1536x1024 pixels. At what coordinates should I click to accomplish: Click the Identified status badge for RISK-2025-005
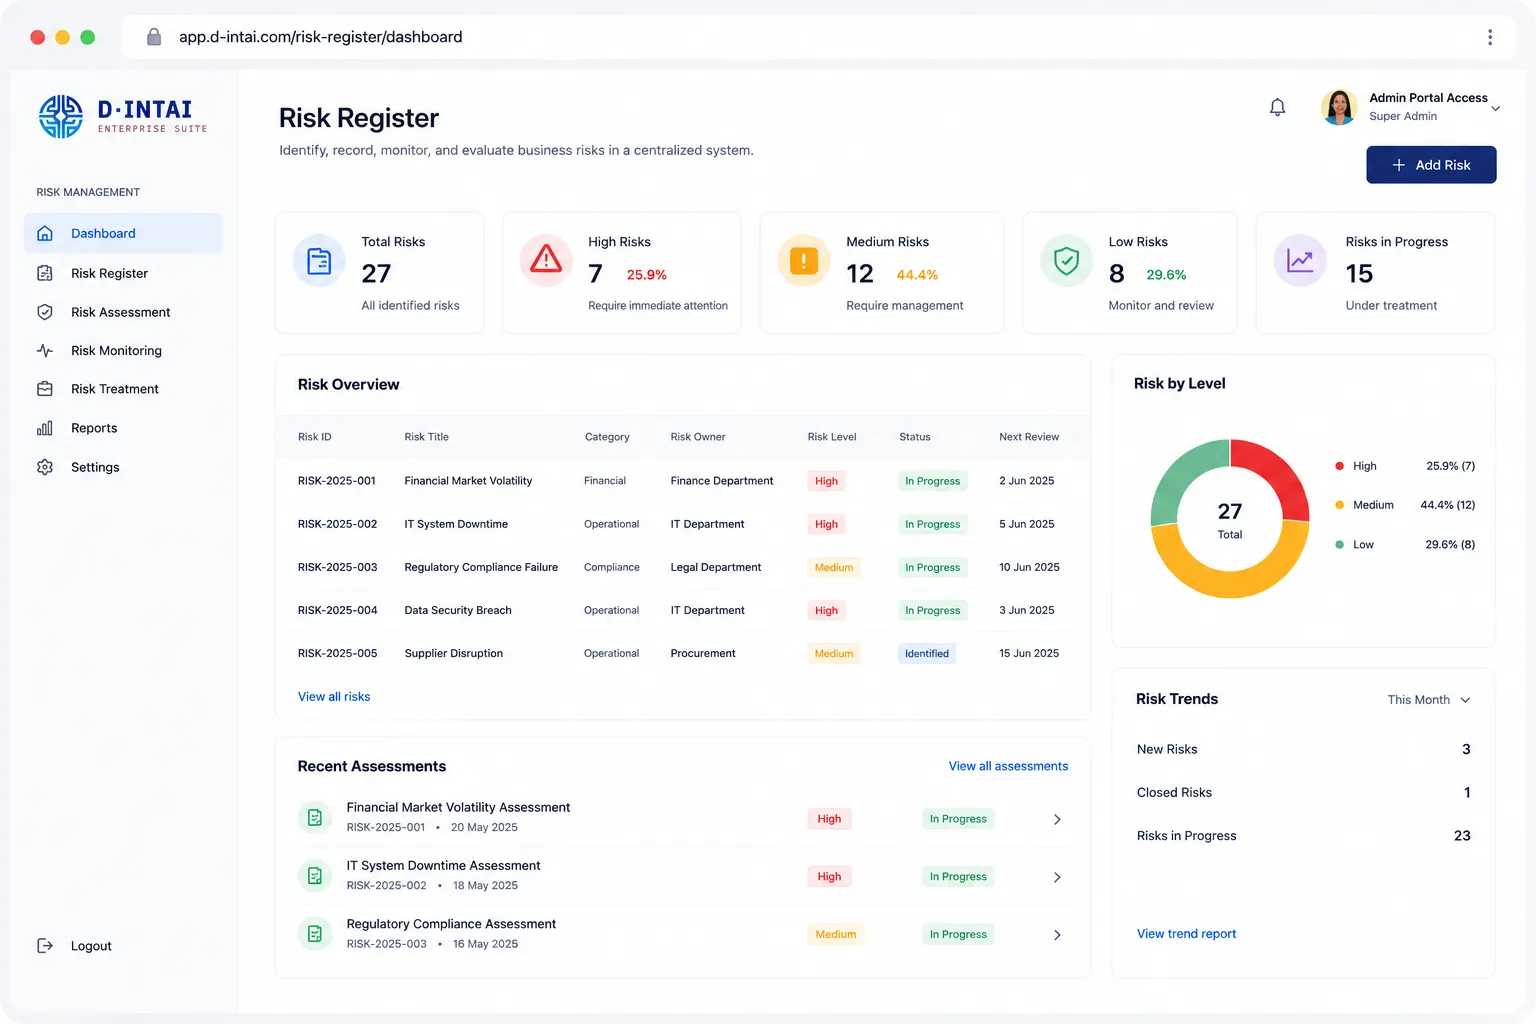927,654
